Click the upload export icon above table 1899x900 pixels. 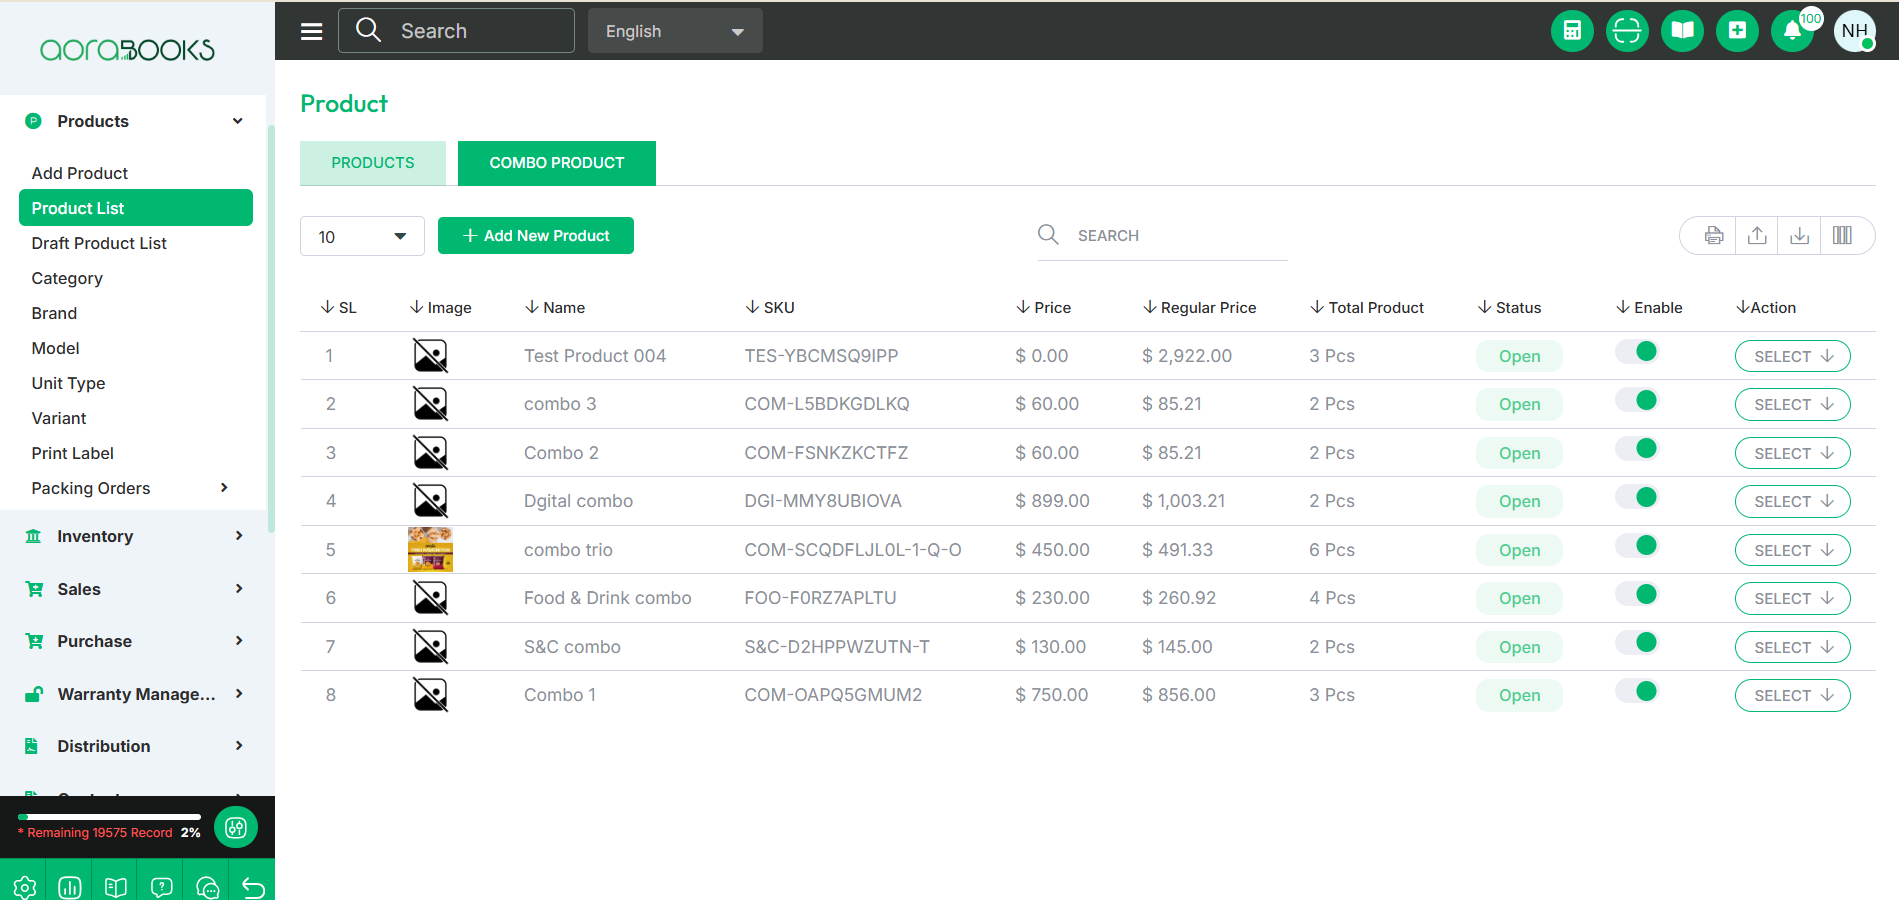pyautogui.click(x=1757, y=236)
